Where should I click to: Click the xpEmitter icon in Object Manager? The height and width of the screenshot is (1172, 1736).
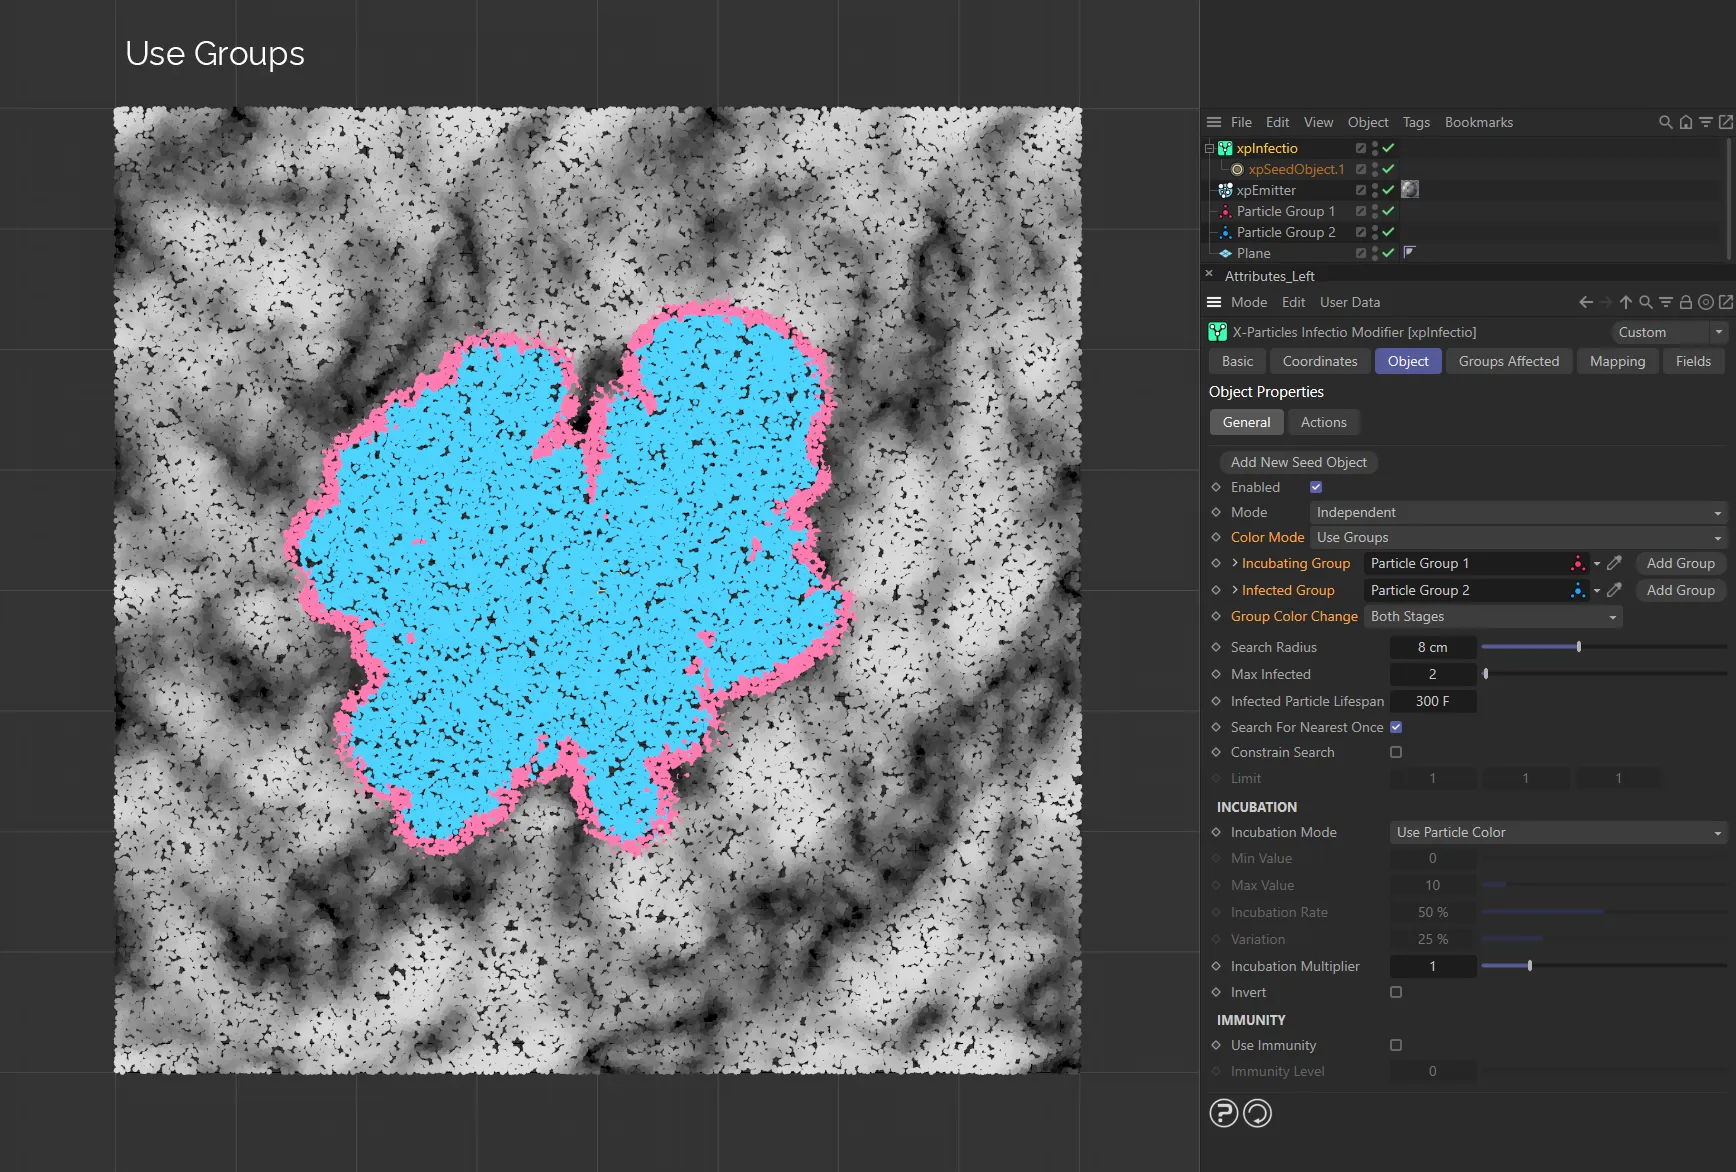[x=1224, y=190]
